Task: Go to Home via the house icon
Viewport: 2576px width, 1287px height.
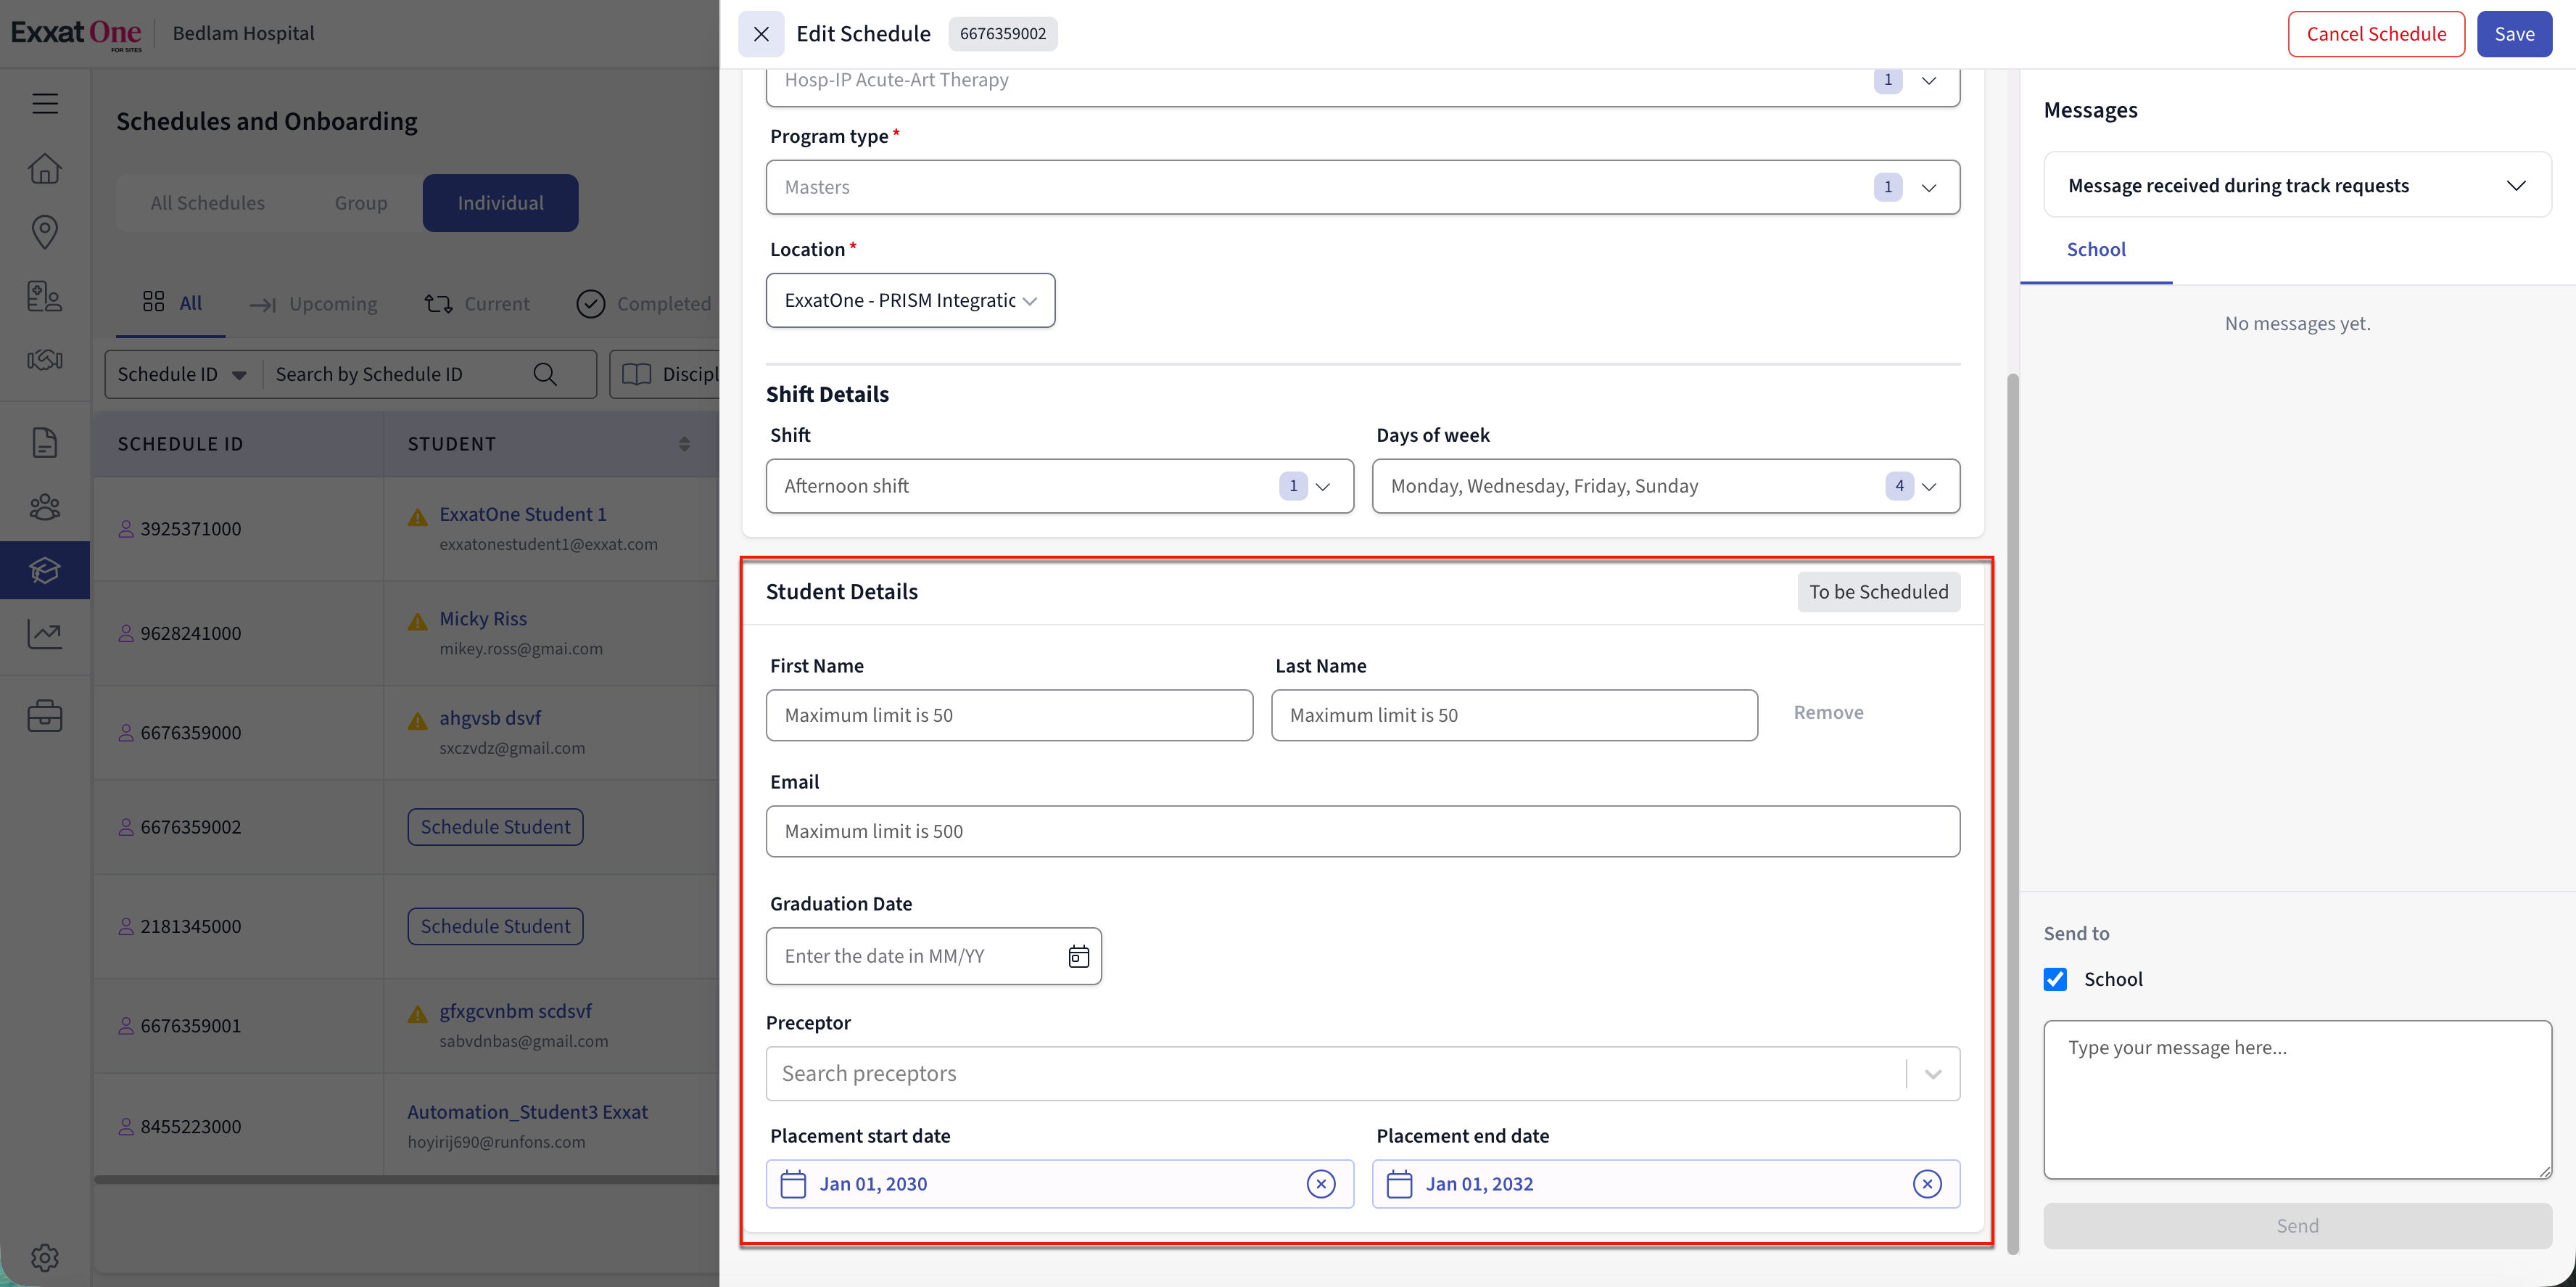Action: click(45, 168)
